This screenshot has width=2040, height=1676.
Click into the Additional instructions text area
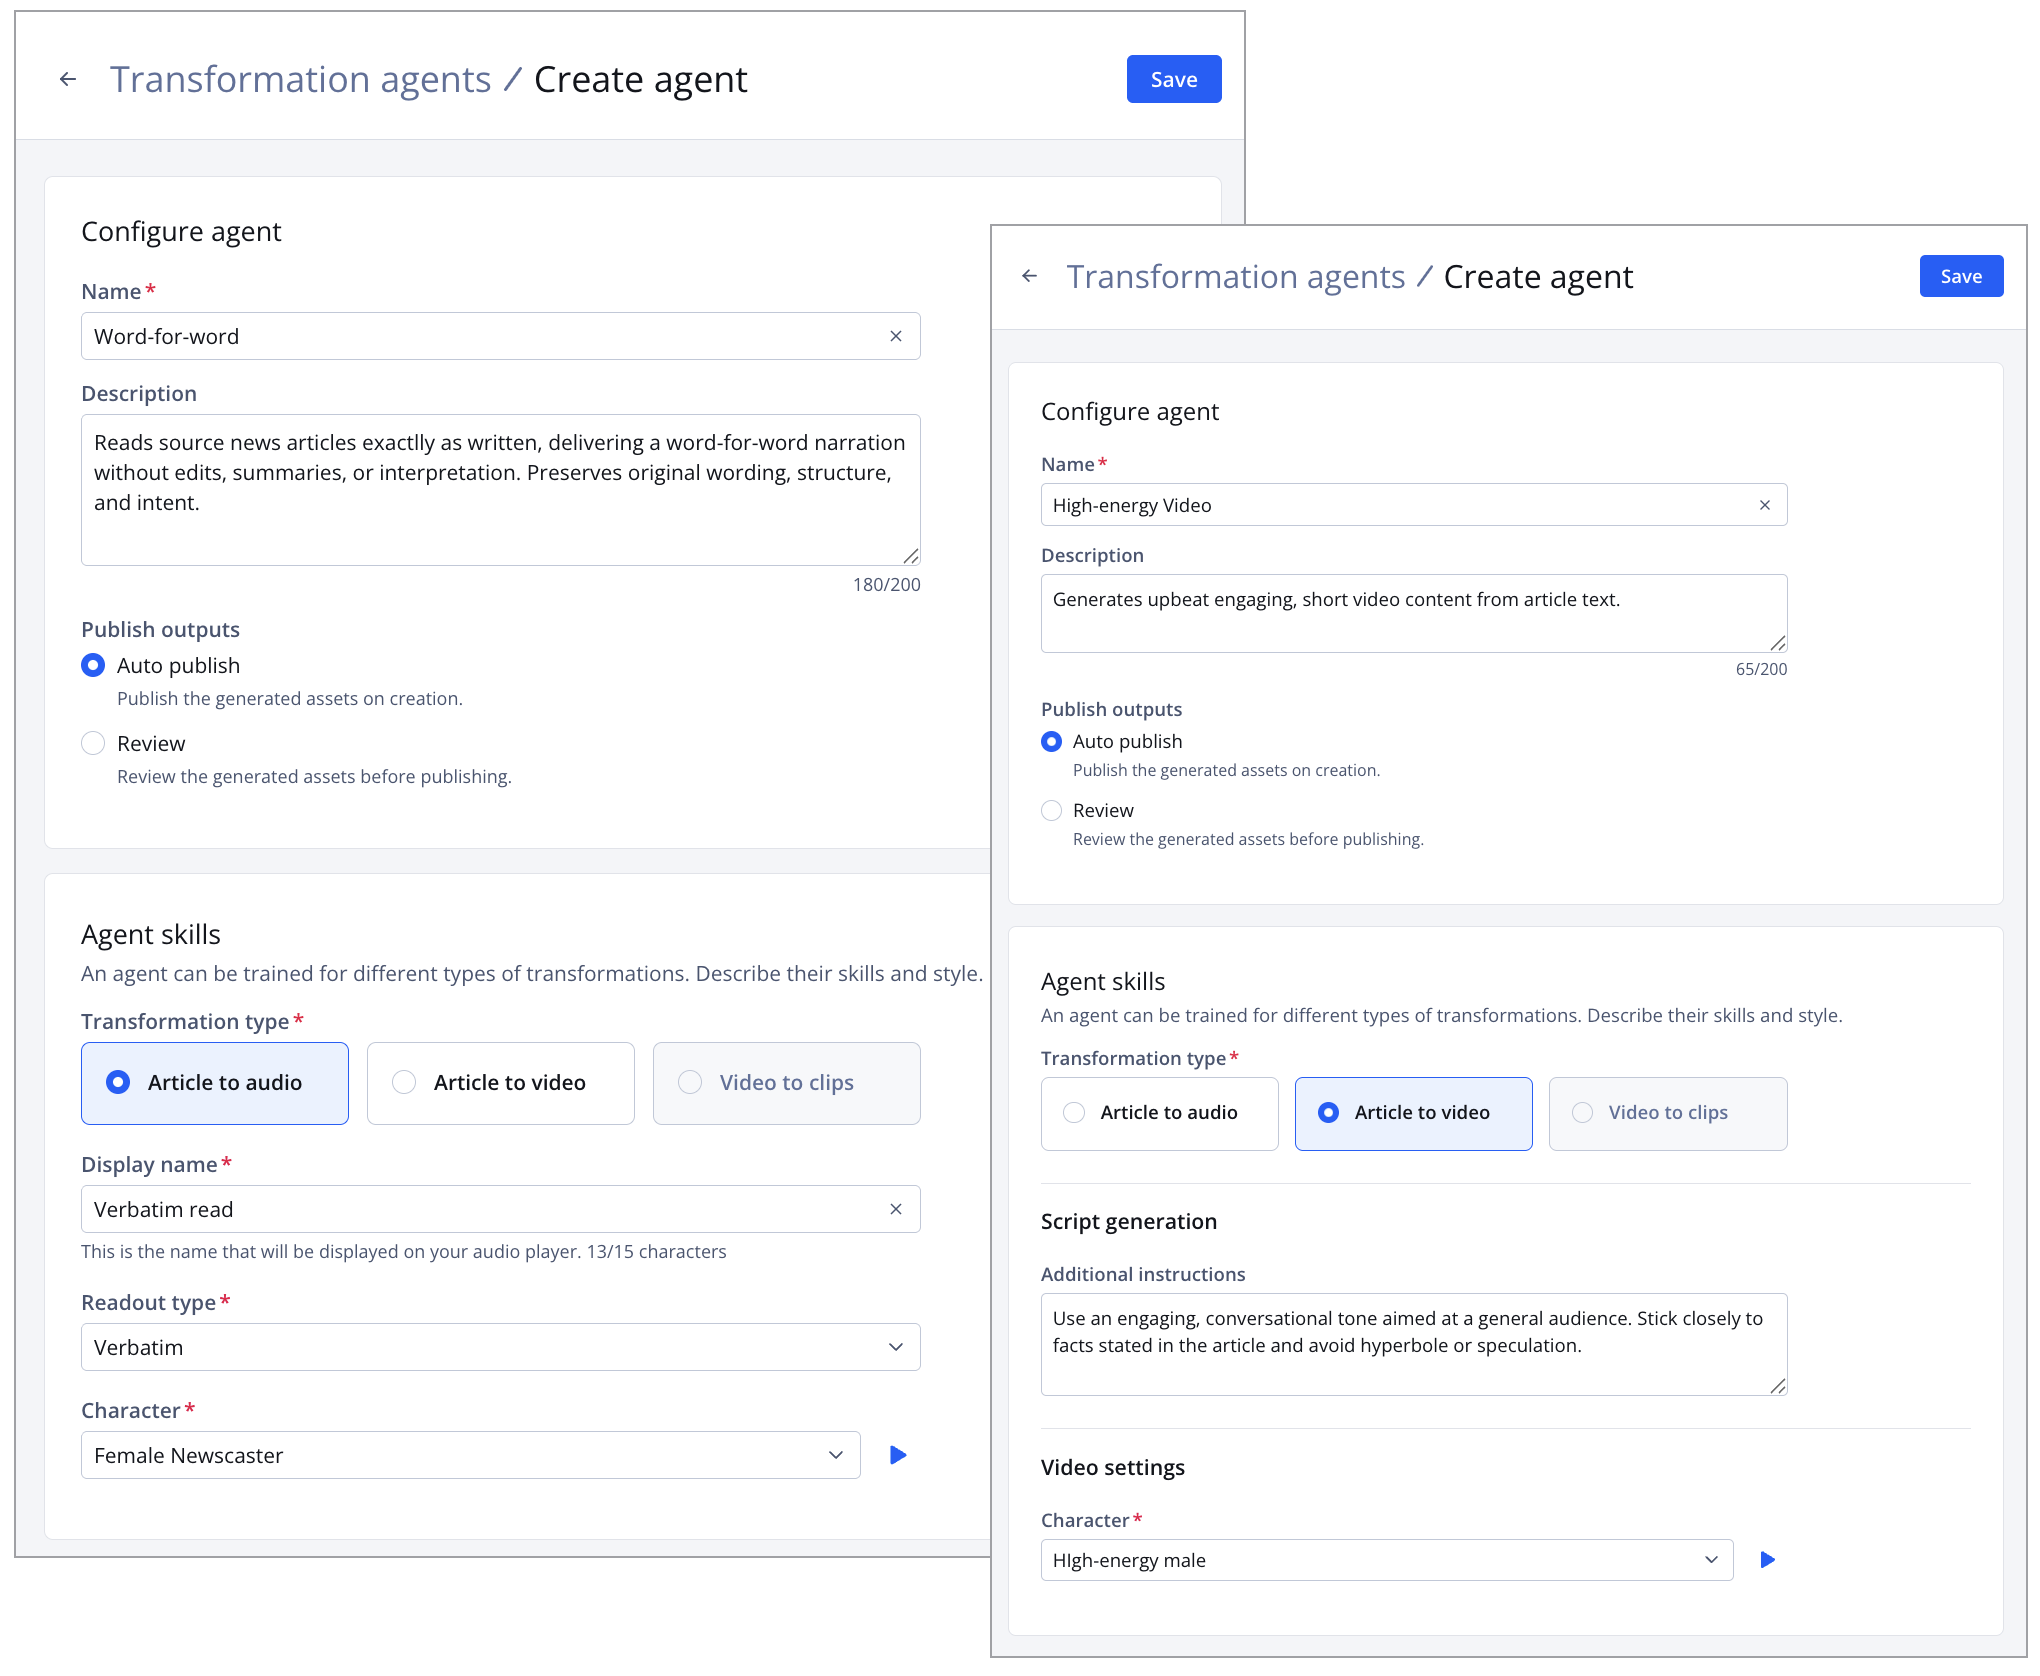[1413, 1343]
